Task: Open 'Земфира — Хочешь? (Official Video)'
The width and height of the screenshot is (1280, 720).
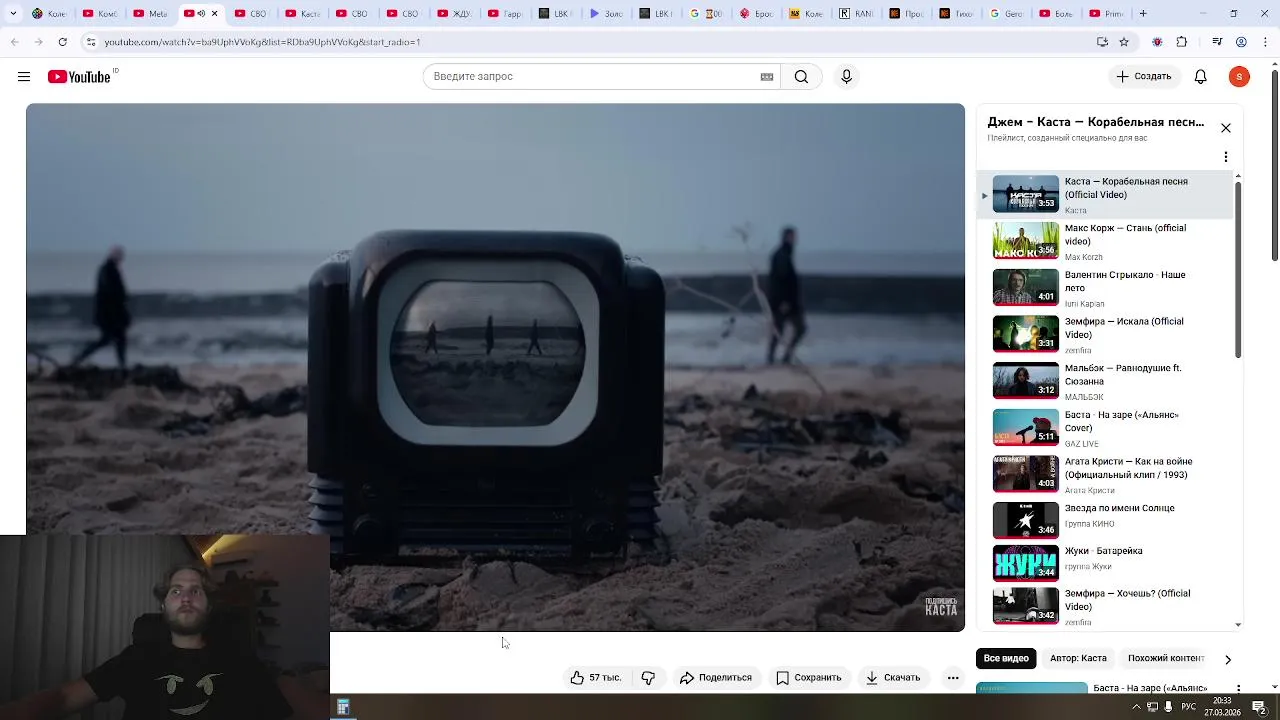Action: tap(1105, 606)
